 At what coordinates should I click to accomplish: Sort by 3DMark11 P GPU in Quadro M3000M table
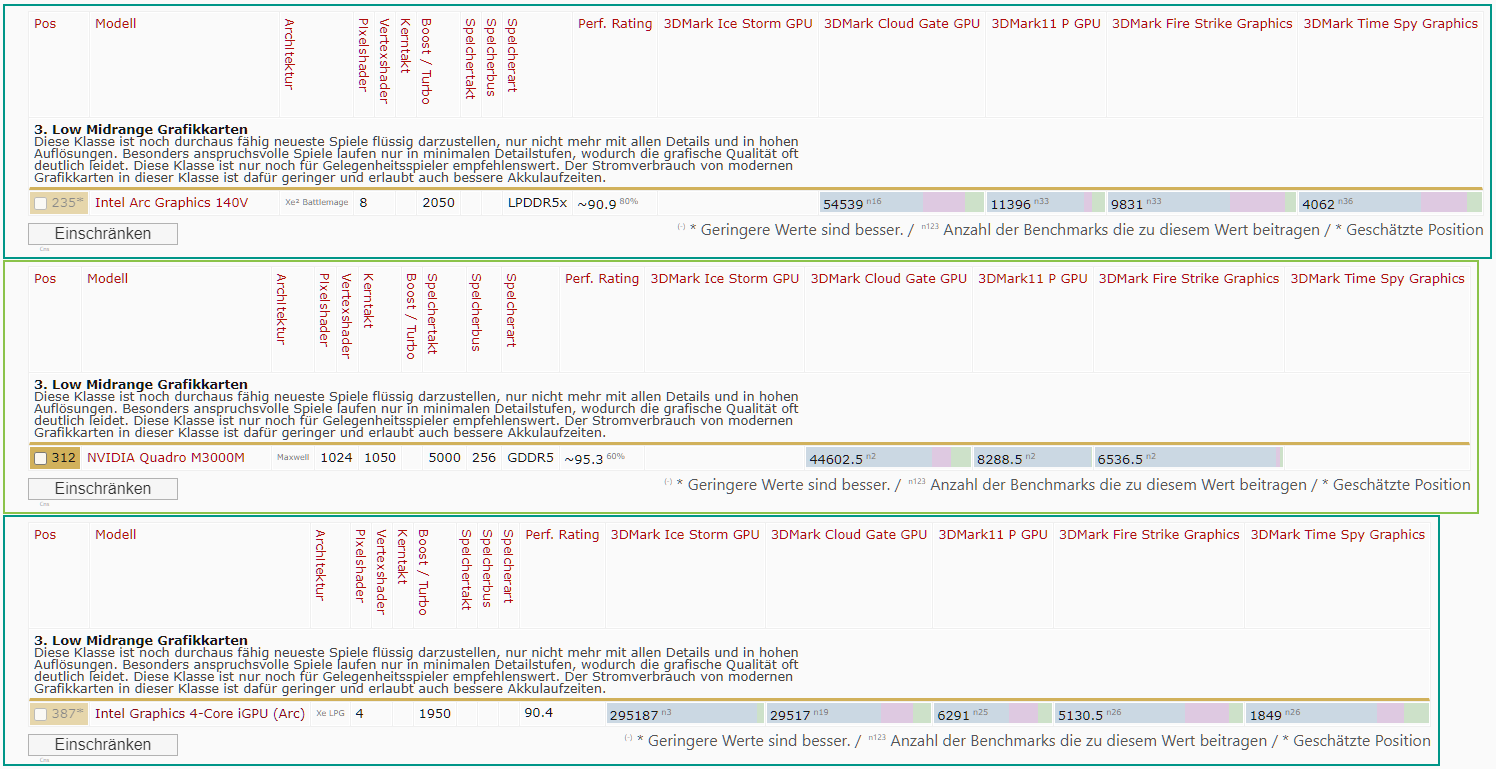click(x=1033, y=279)
